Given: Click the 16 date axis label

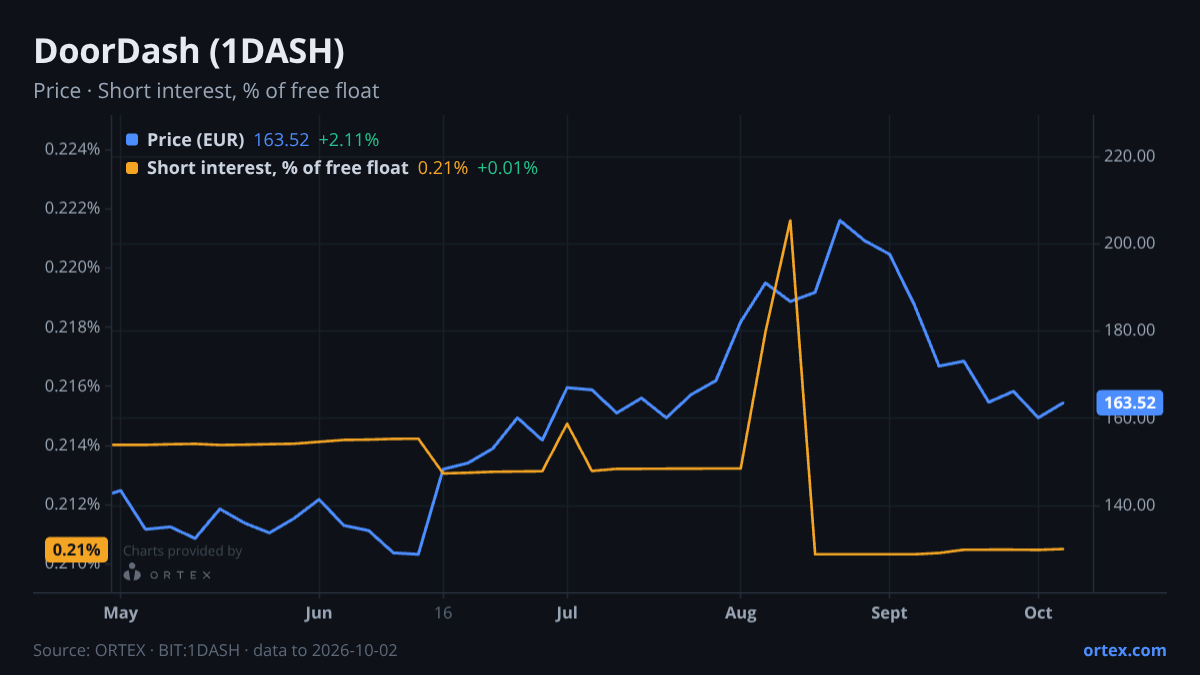Looking at the screenshot, I should (443, 613).
